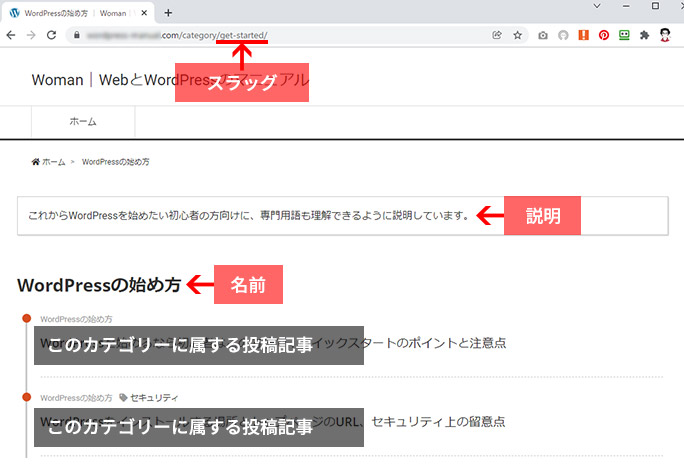Viewport: 684px width, 465px height.
Task: View site info via the padlock icon
Action: coord(77,35)
